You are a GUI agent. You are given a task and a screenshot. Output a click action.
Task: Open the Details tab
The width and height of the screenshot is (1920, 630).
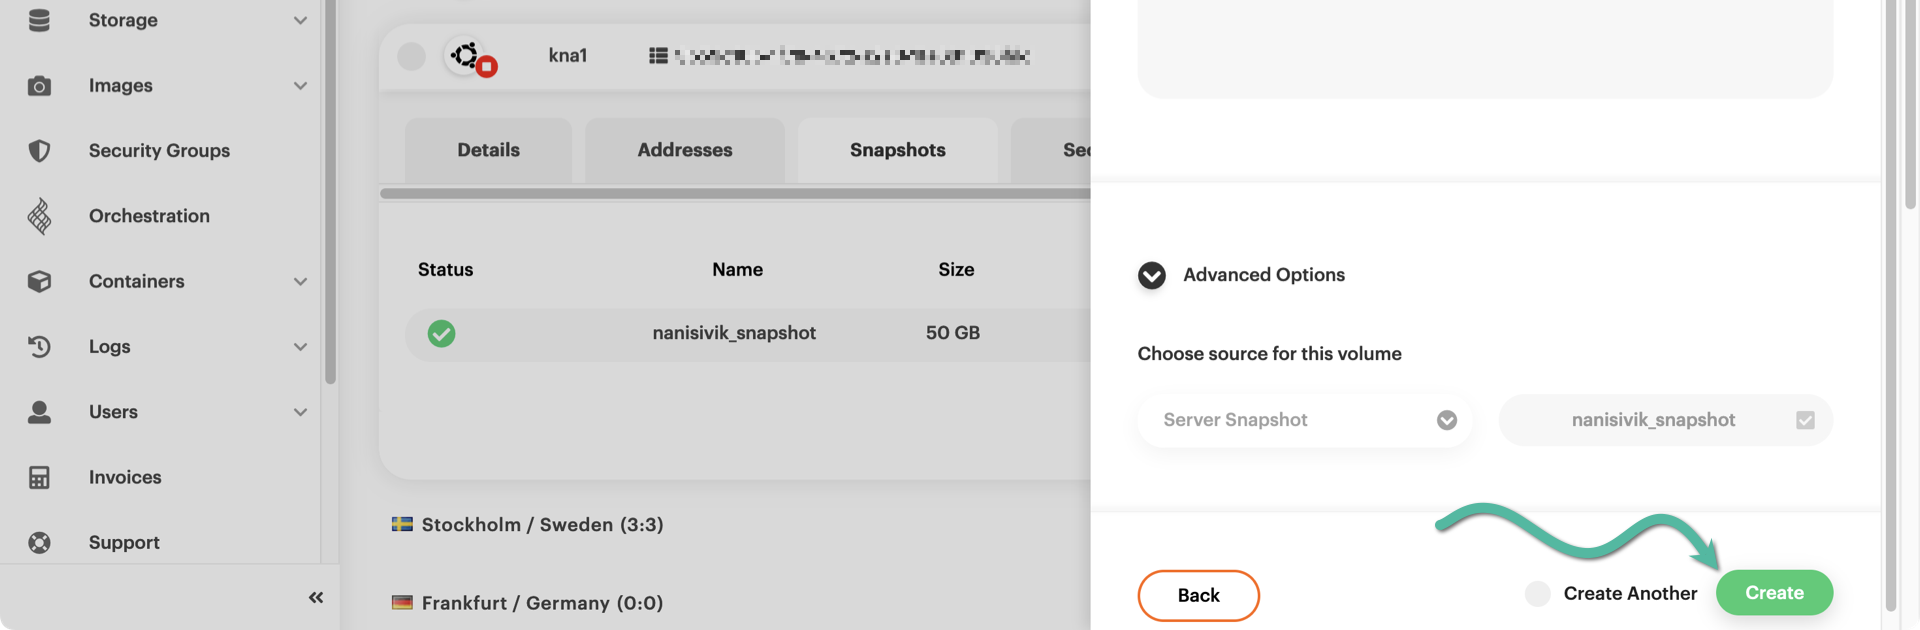(x=488, y=150)
